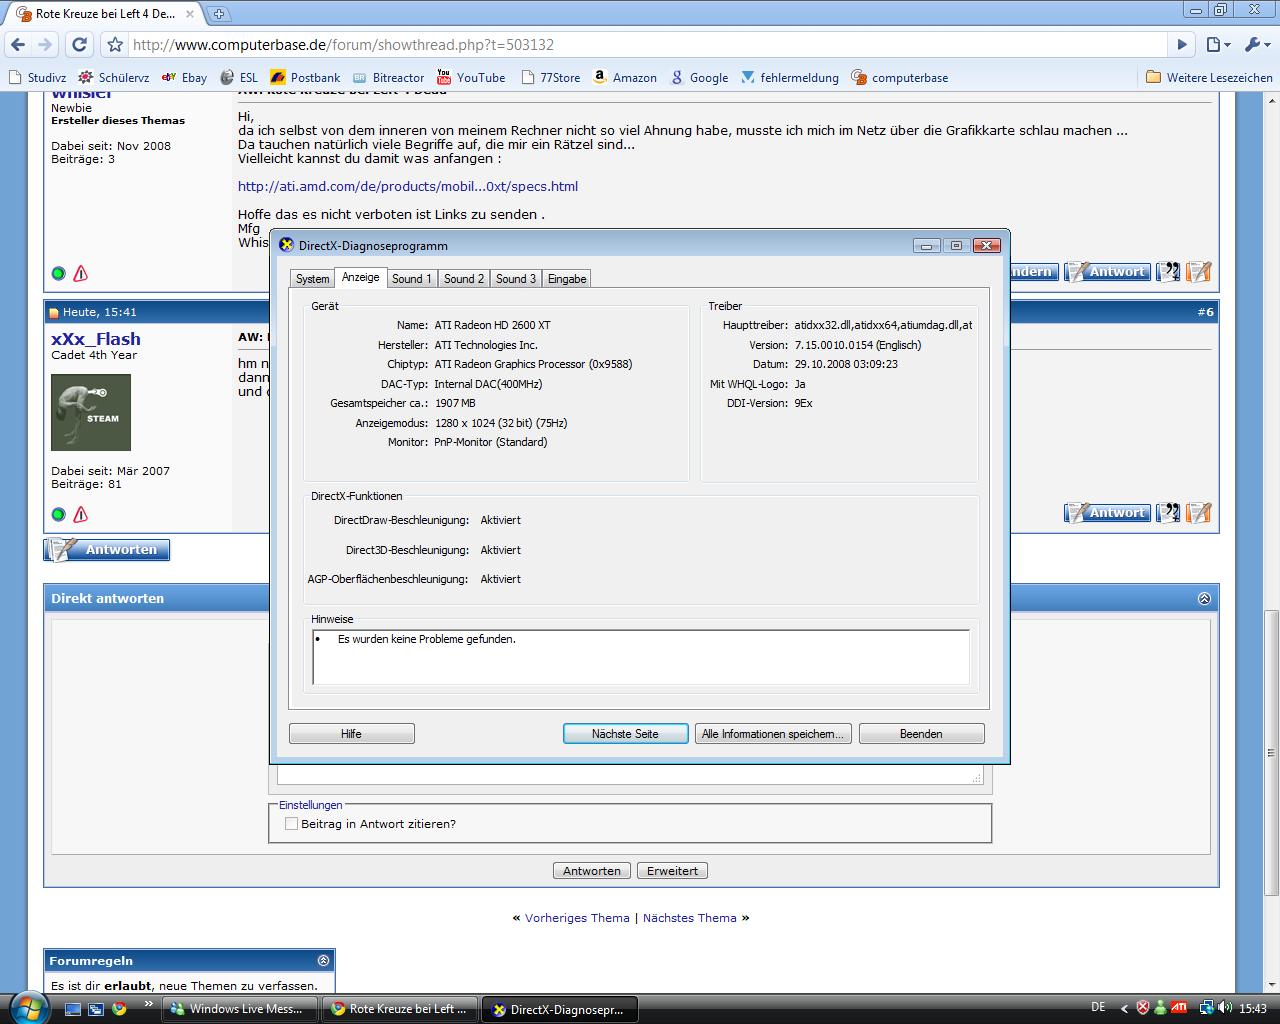1280x1024 pixels.
Task: Click the ATI tray icon
Action: [x=1179, y=1008]
